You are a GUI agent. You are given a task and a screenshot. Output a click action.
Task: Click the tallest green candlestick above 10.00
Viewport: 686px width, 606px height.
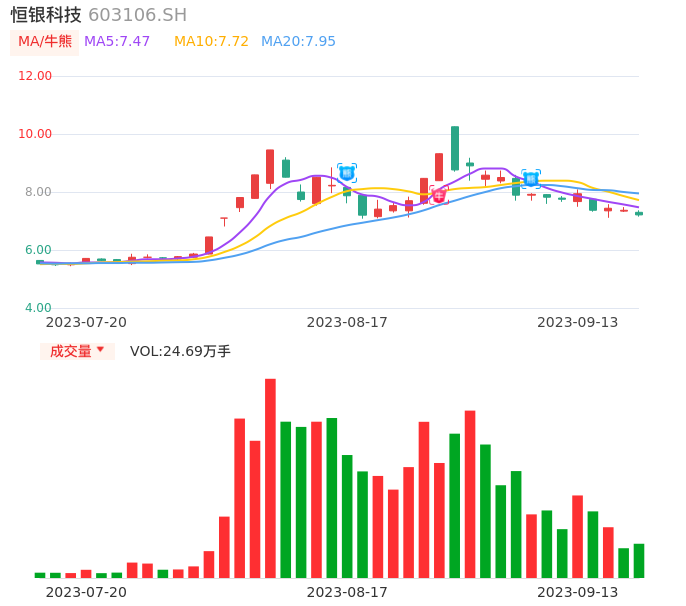(455, 148)
